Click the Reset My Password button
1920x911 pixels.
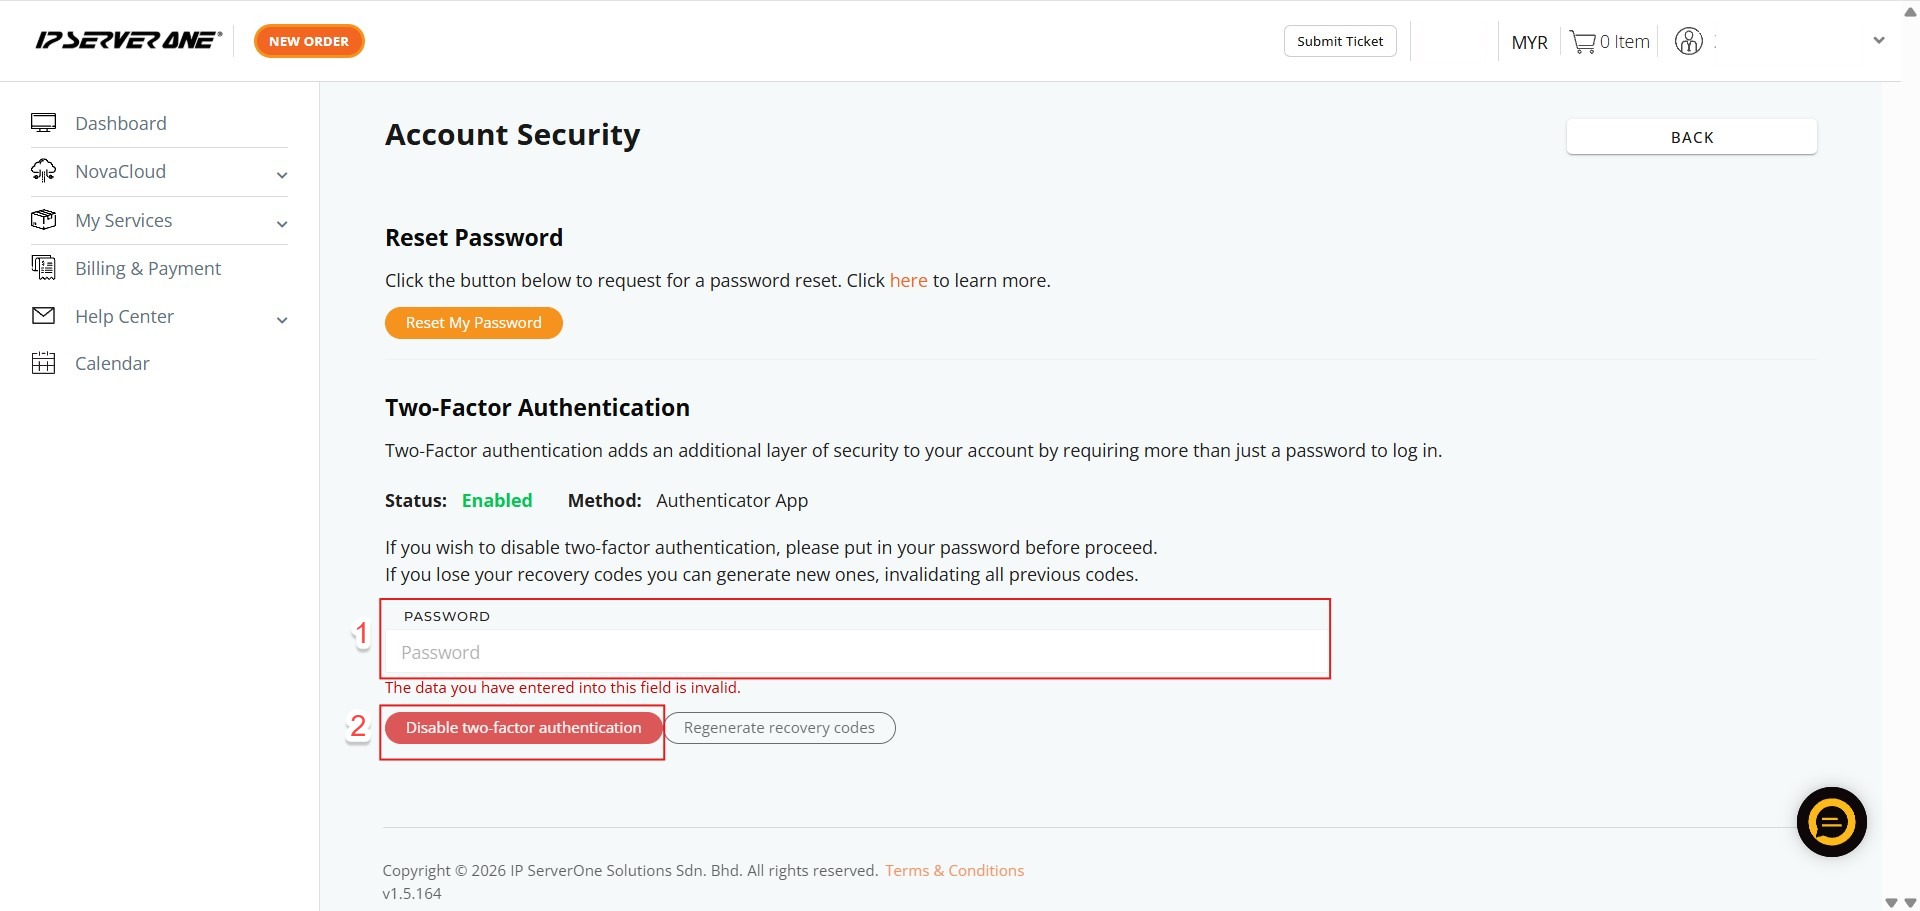click(x=473, y=323)
